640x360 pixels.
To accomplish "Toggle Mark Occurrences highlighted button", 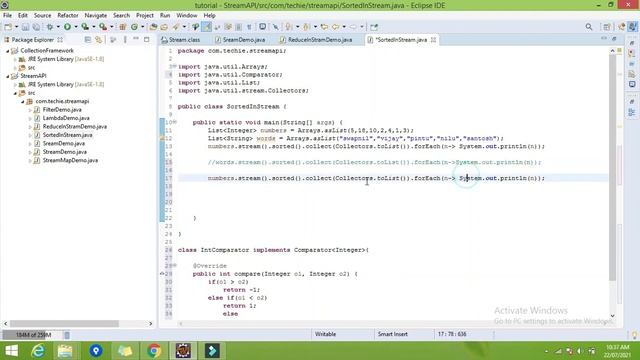I will [x=207, y=27].
